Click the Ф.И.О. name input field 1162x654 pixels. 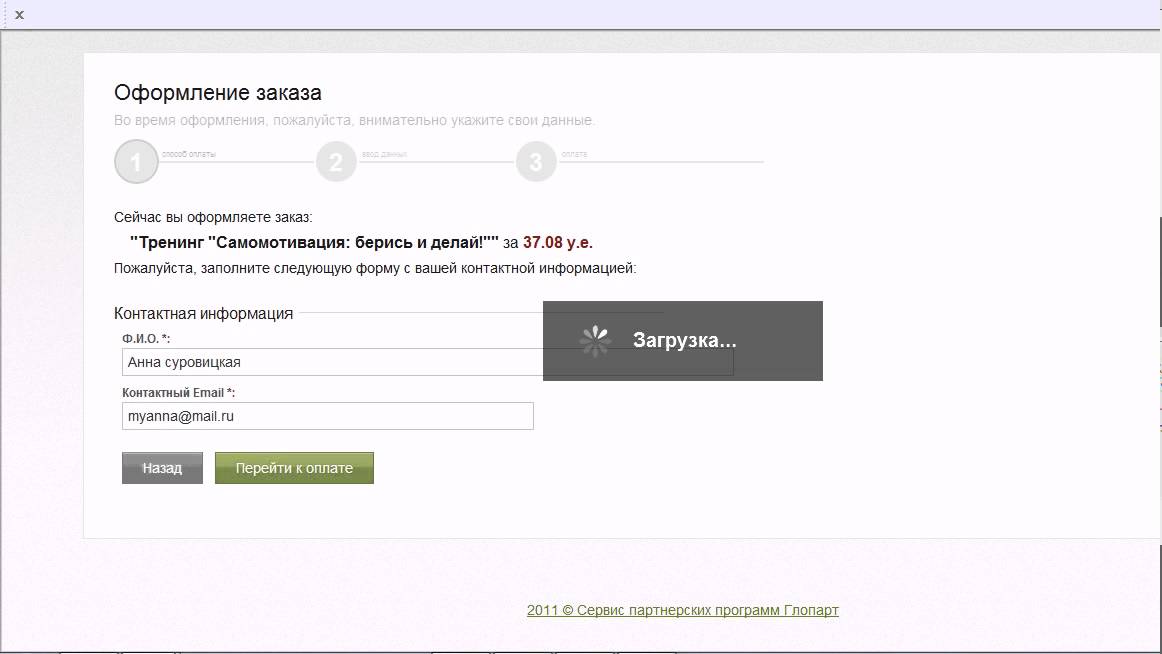428,362
